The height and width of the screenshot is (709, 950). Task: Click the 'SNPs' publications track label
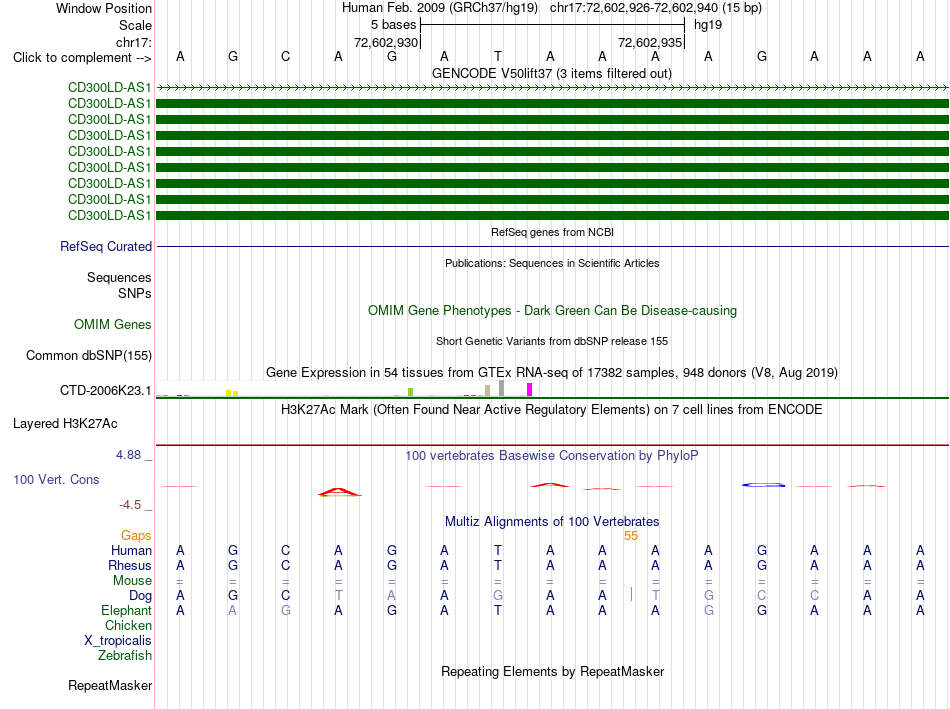click(x=135, y=293)
